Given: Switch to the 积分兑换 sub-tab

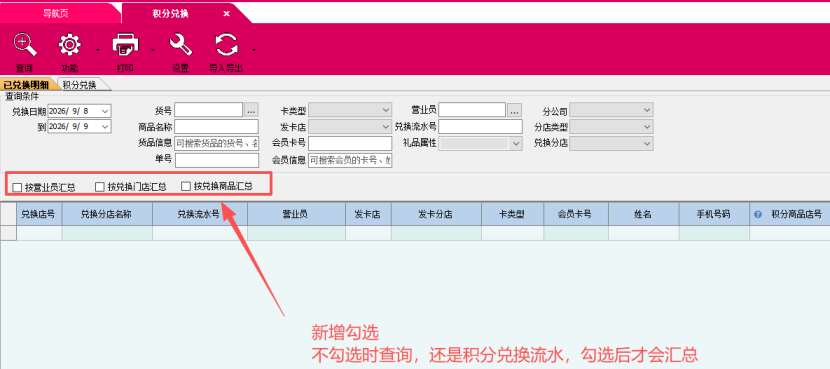Looking at the screenshot, I should 79,85.
